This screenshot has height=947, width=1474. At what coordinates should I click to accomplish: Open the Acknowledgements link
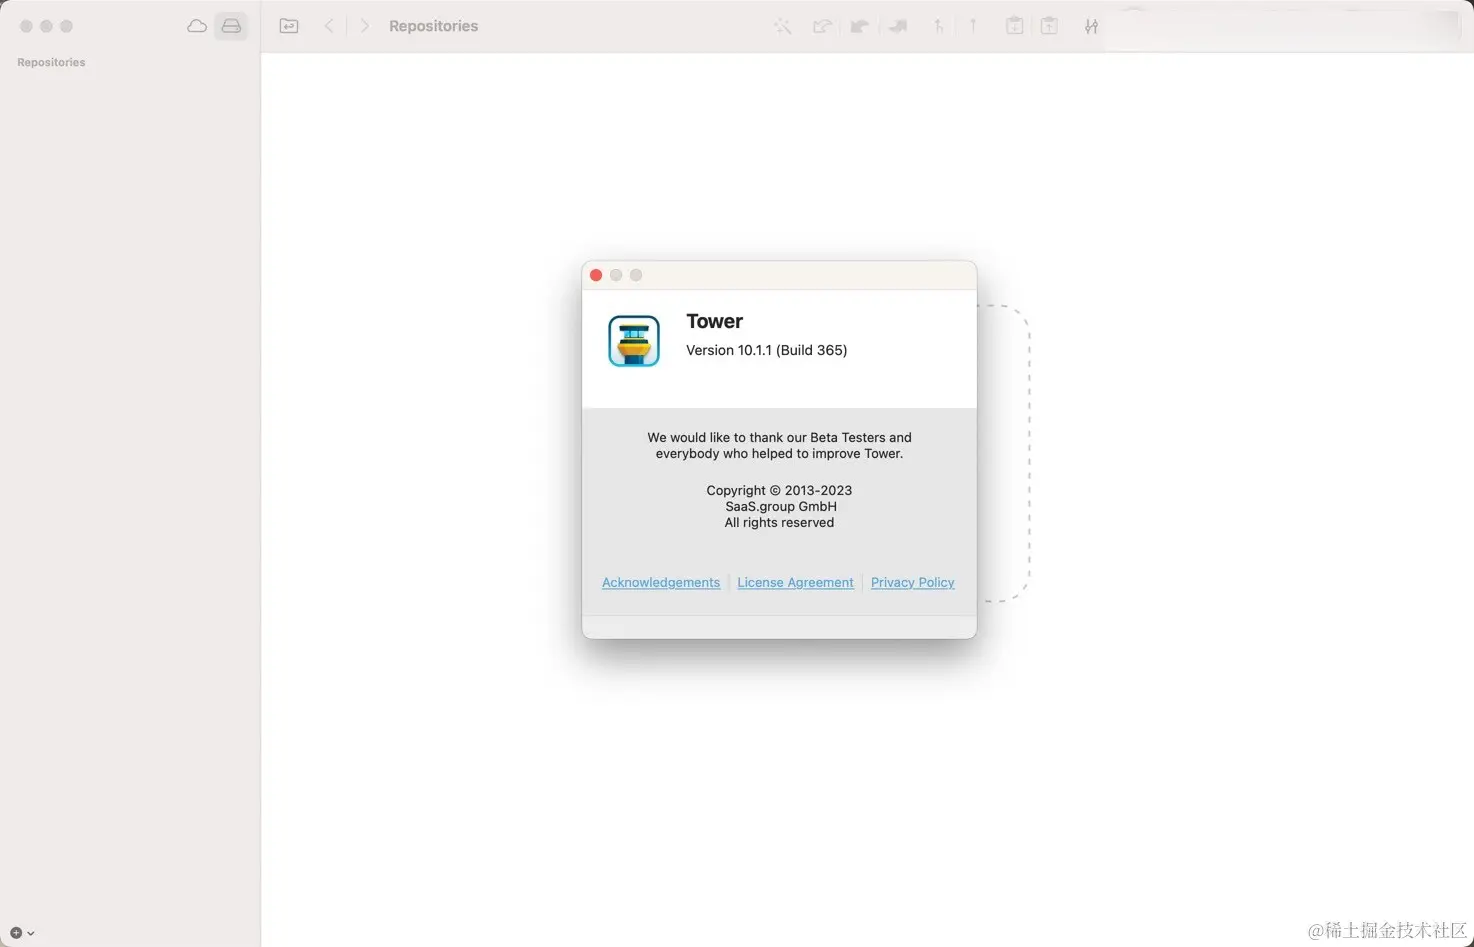661,582
